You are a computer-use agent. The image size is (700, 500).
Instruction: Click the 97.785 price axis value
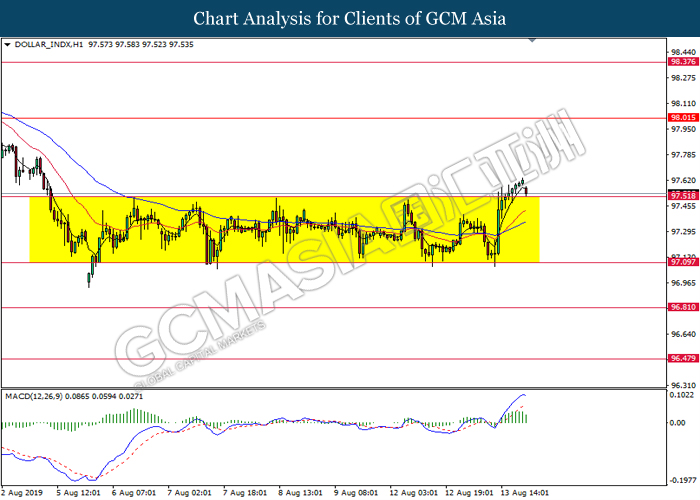683,155
